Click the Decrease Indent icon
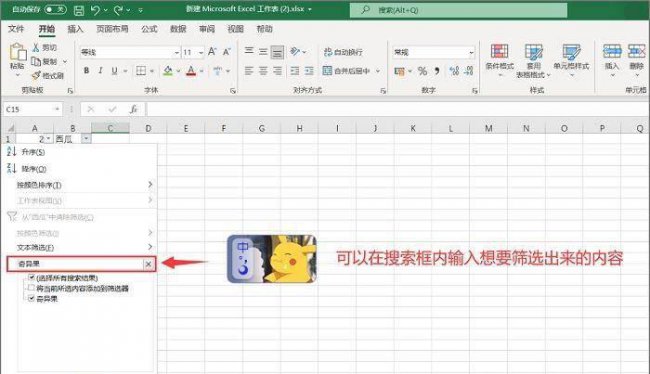Screen dimensions: 650x374 pos(295,71)
